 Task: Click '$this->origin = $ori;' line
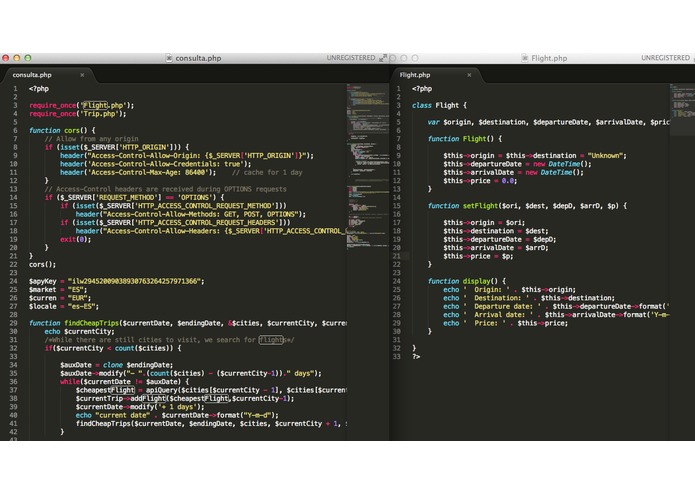click(484, 223)
